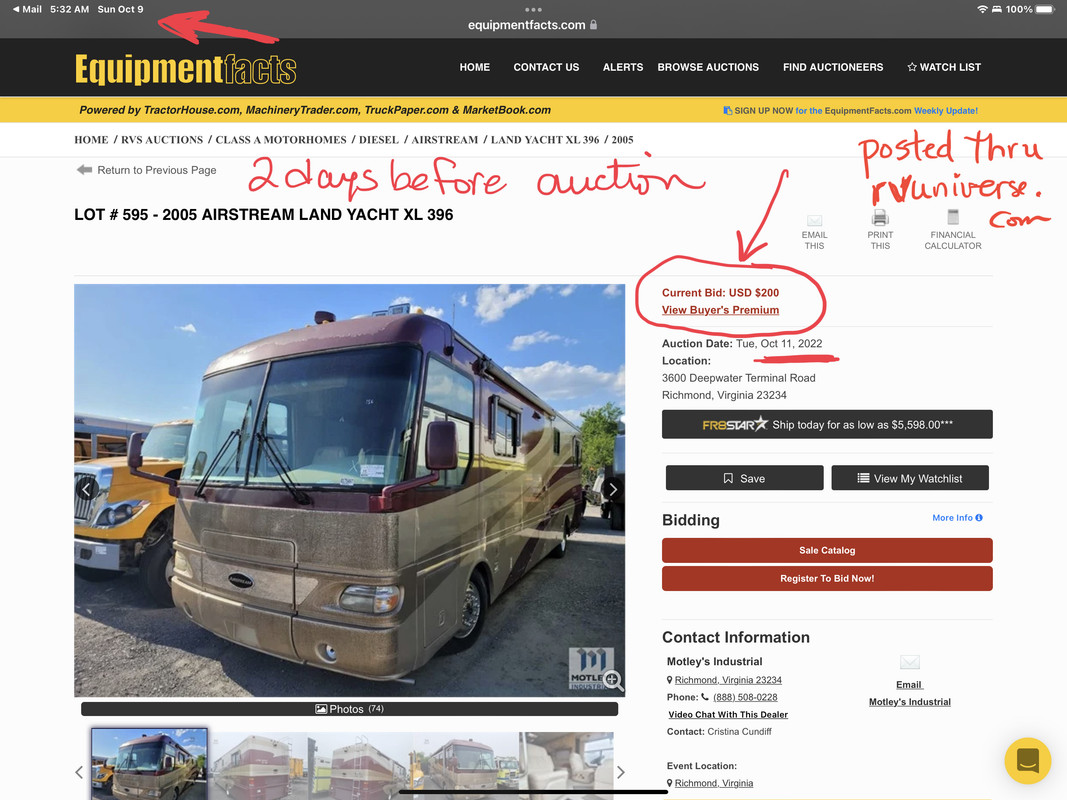The width and height of the screenshot is (1067, 800).
Task: Open the Financial Calculator icon
Action: pos(953,217)
